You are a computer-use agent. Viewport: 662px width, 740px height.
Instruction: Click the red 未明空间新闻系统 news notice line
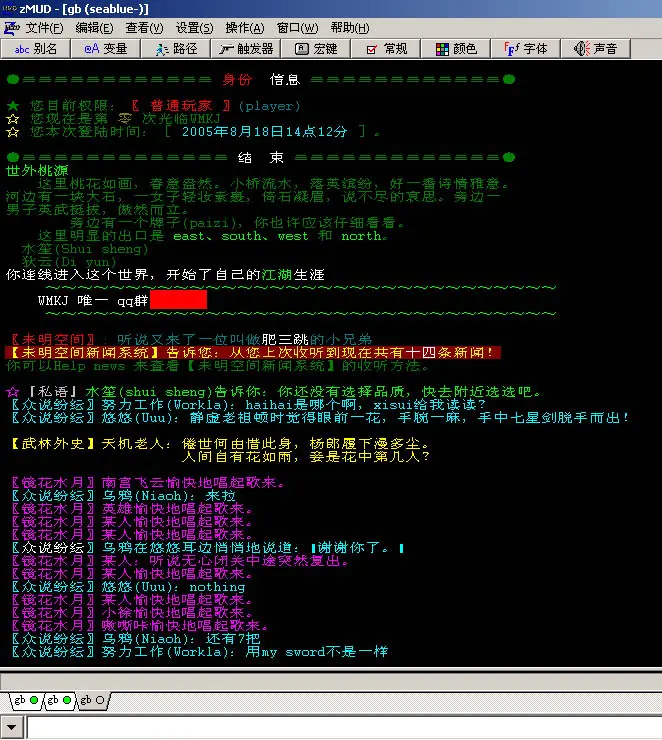253,352
